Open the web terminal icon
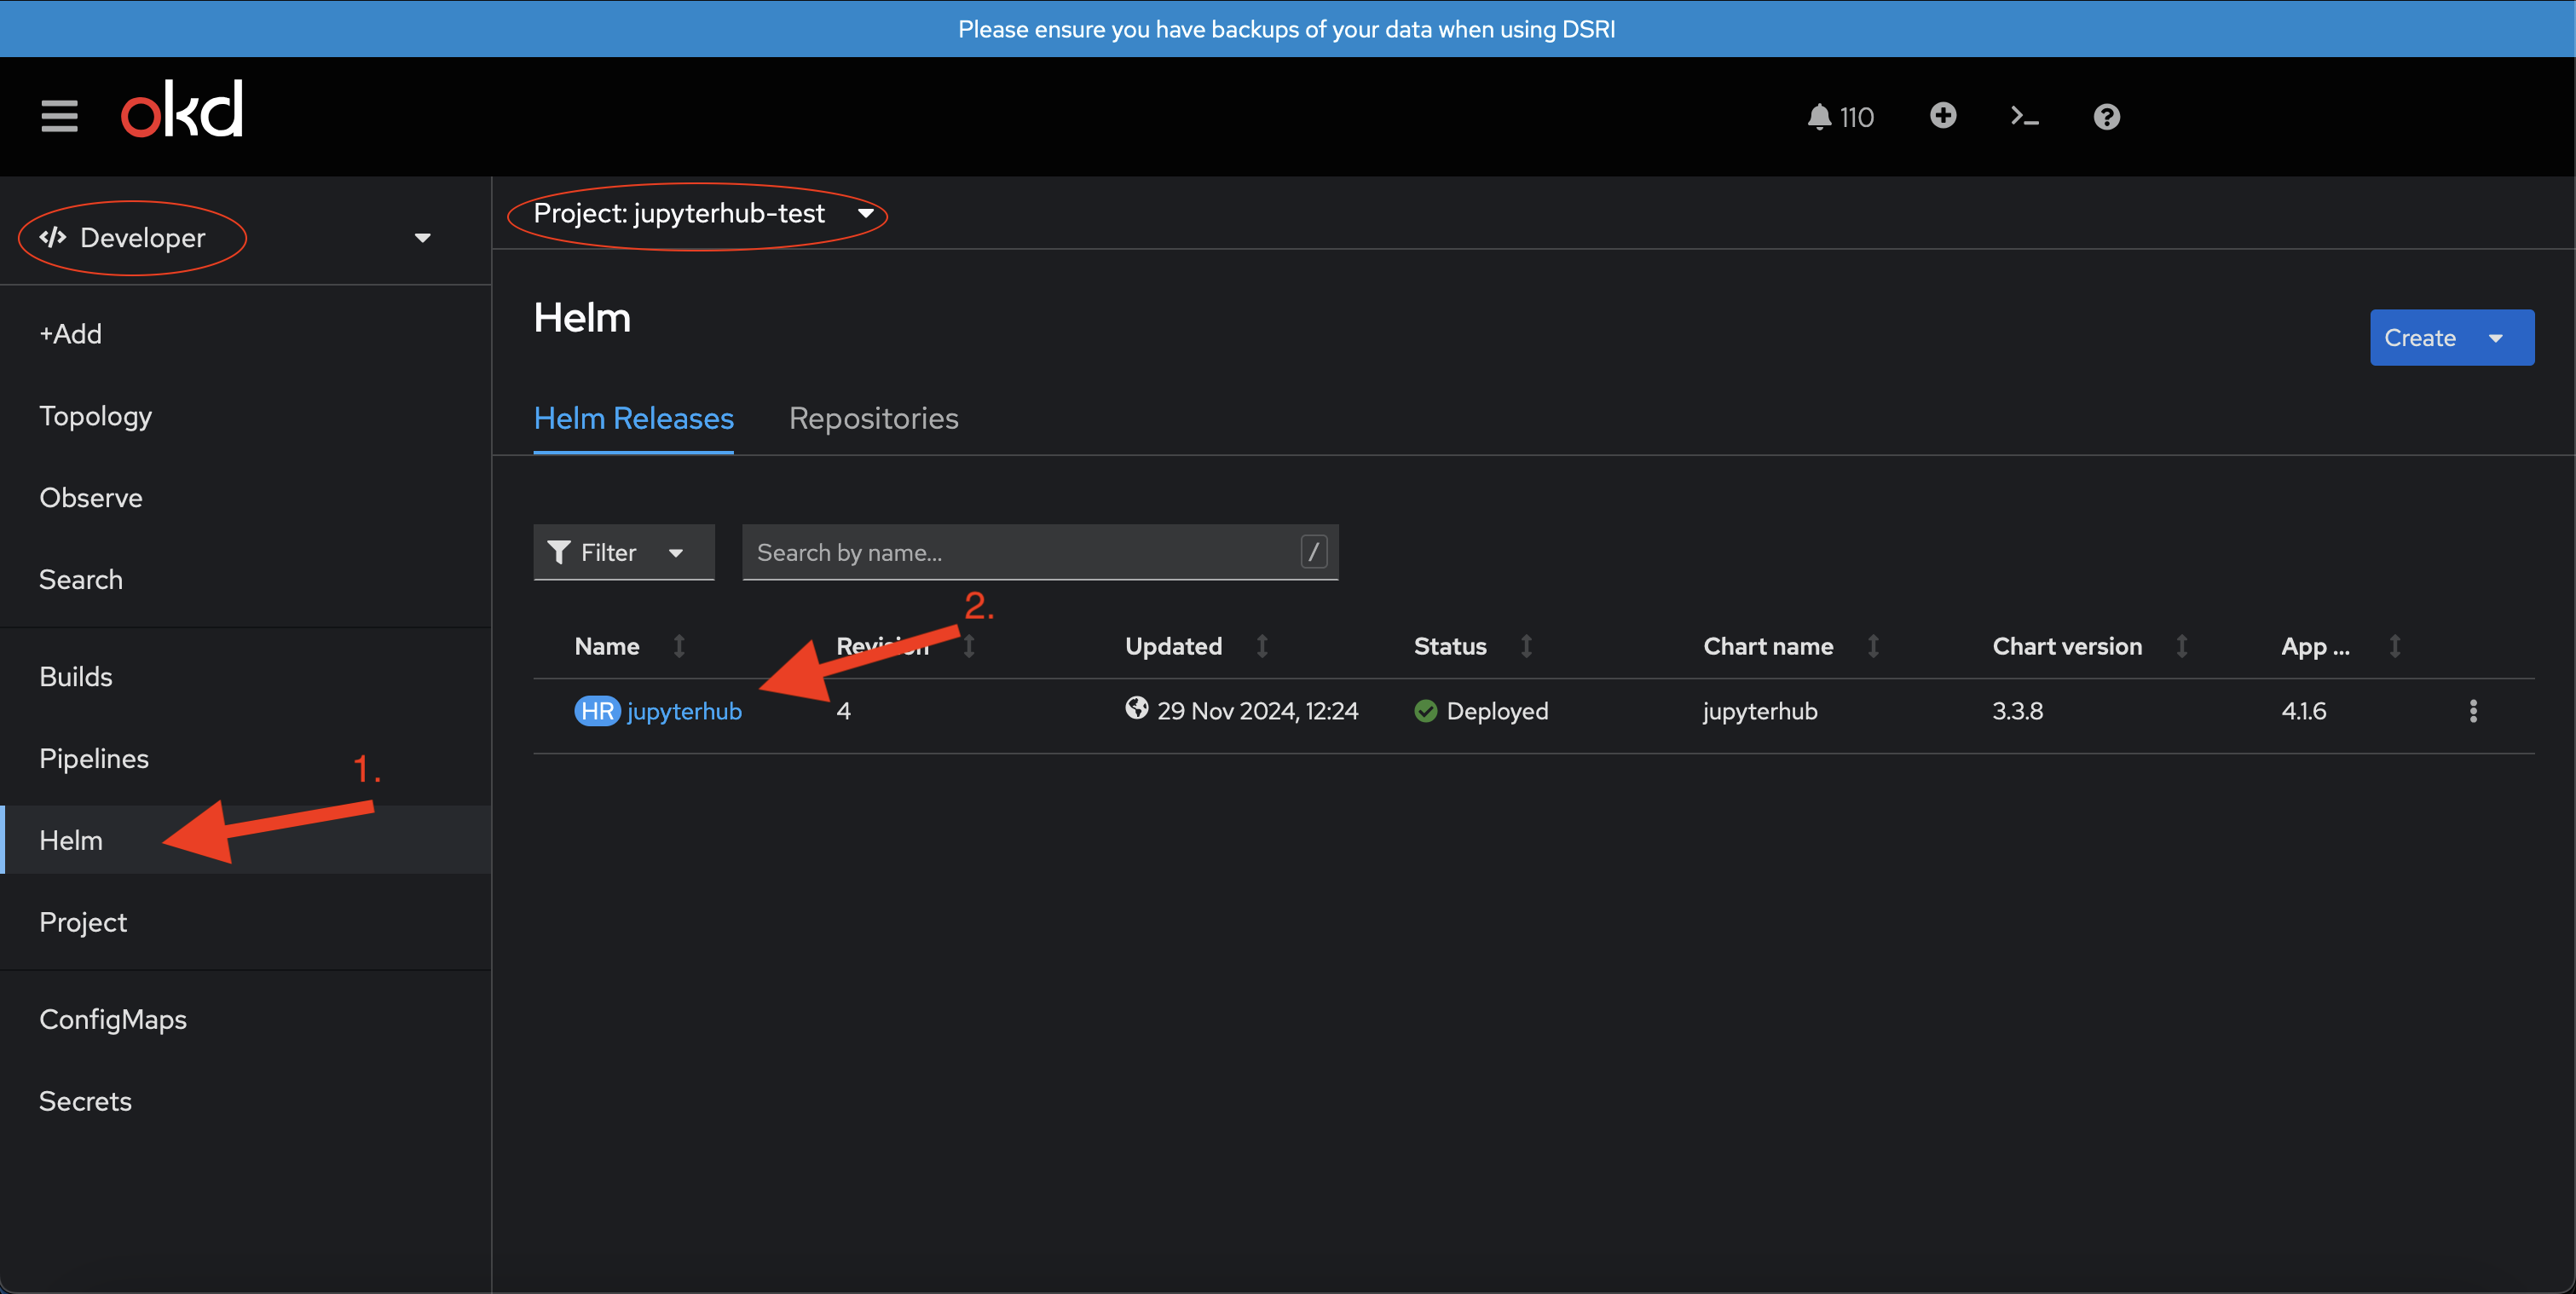 click(x=2025, y=117)
